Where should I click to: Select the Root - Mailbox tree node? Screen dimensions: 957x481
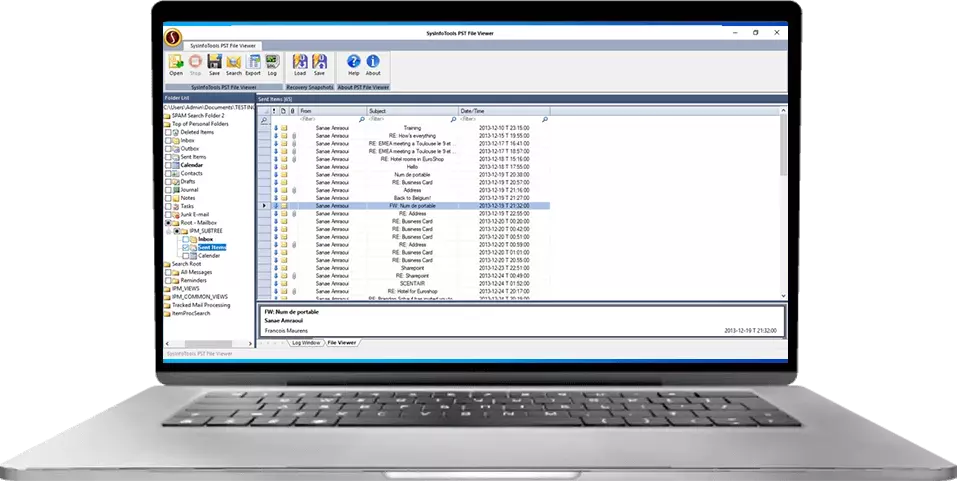(x=198, y=223)
